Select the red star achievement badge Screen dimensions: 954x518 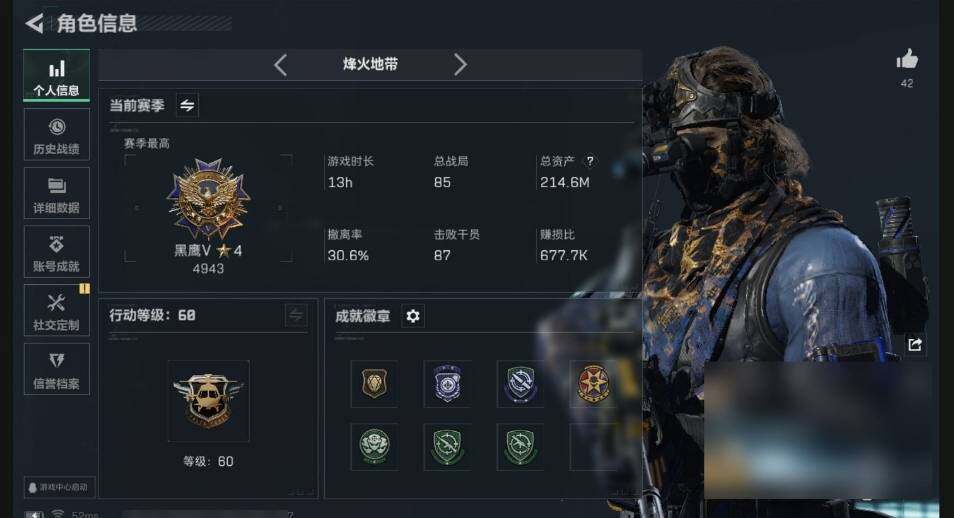click(593, 383)
